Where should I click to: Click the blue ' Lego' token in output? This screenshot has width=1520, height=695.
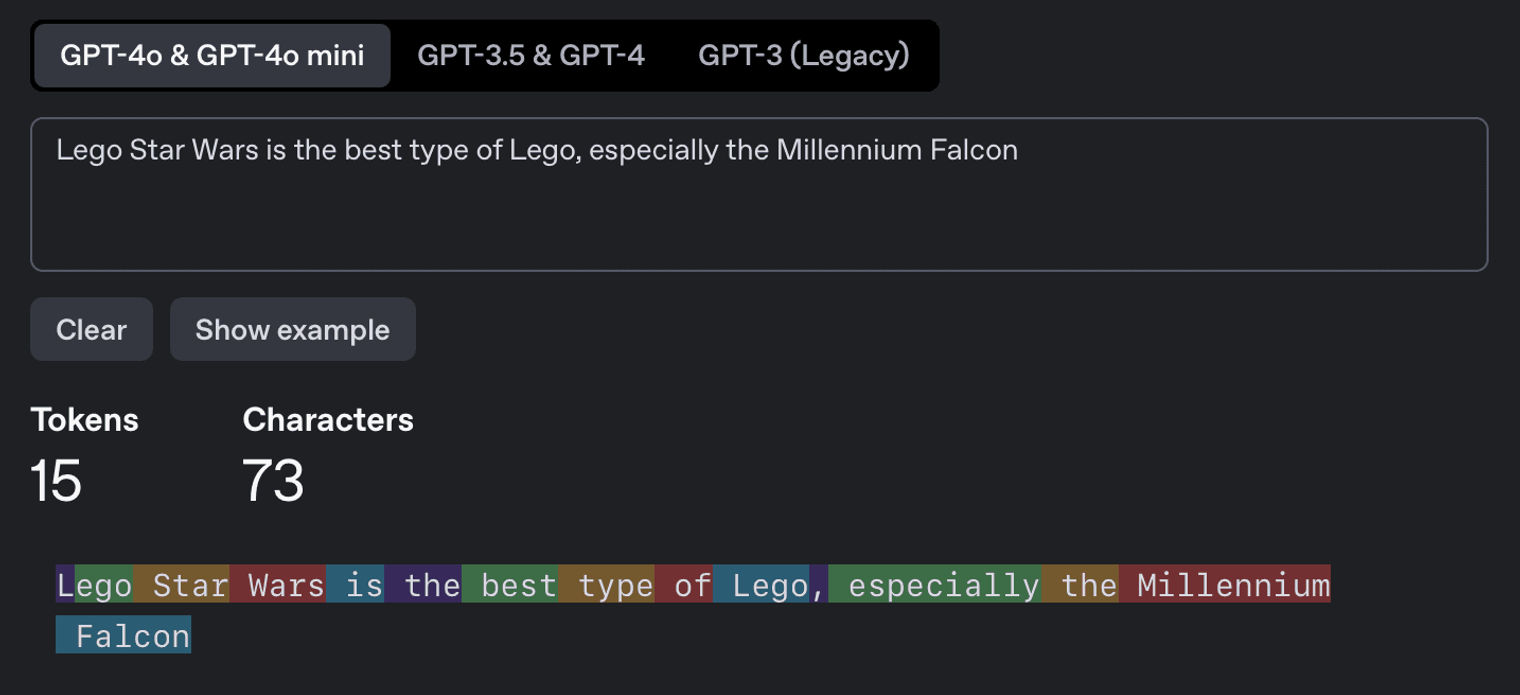point(761,584)
